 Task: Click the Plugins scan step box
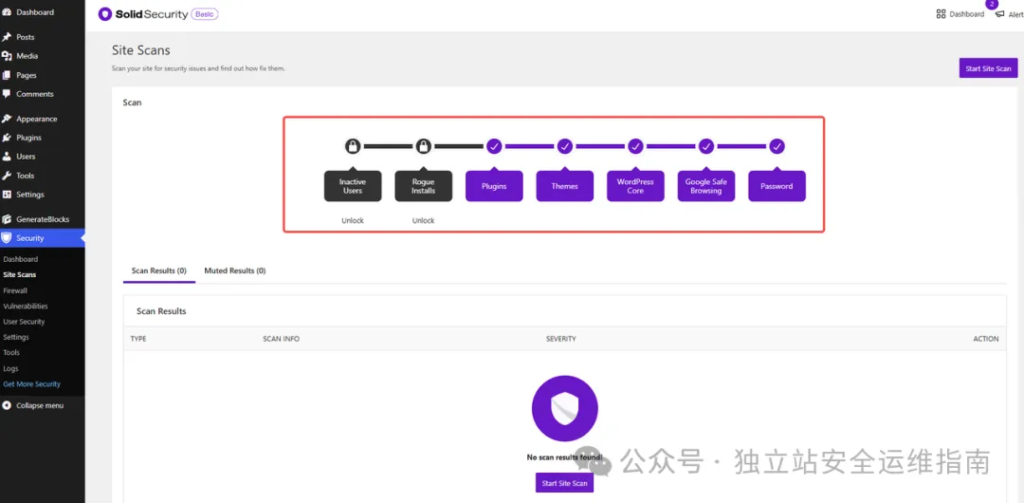(x=494, y=186)
